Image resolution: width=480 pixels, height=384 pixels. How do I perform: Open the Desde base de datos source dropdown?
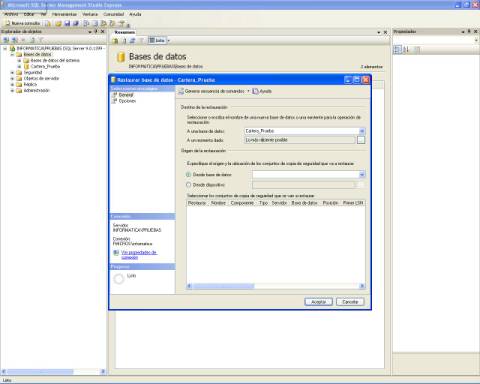pyautogui.click(x=362, y=174)
